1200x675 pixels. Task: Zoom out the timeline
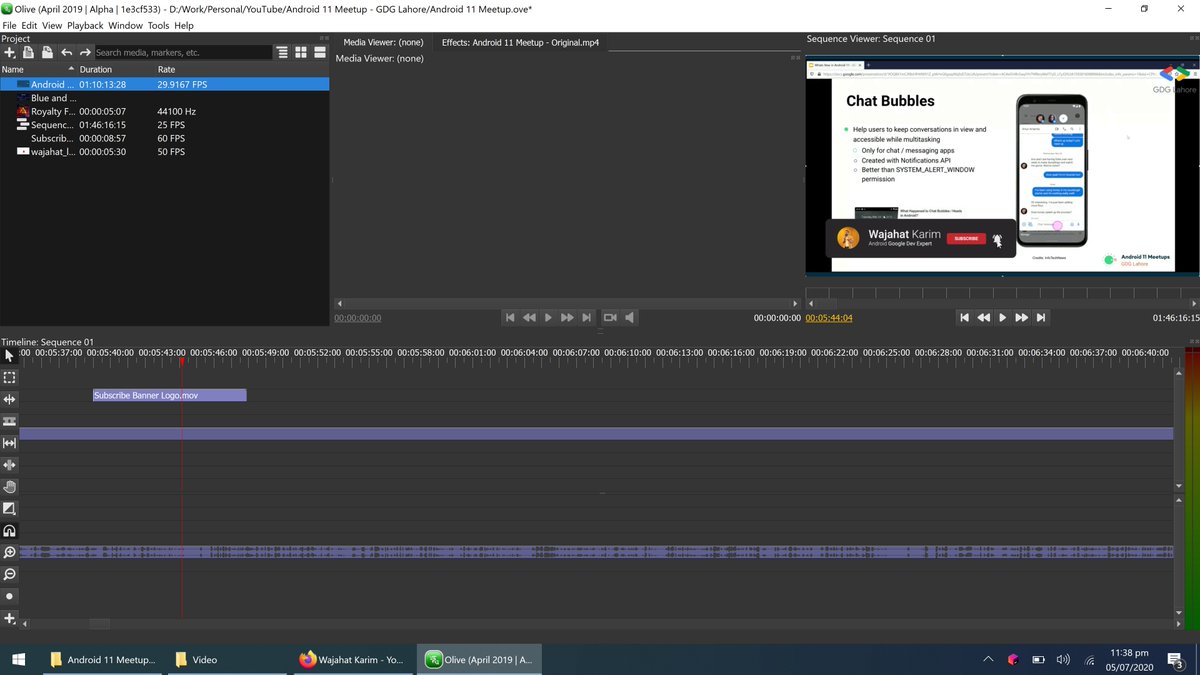(x=10, y=575)
